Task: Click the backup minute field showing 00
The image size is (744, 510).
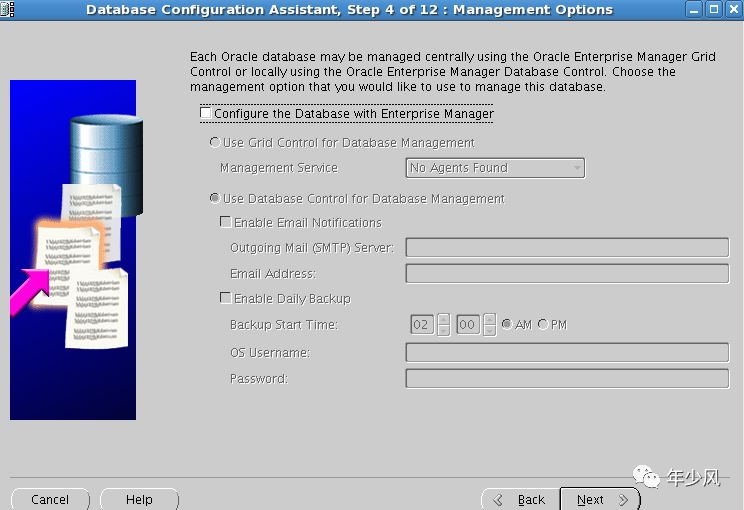Action: pyautogui.click(x=468, y=325)
